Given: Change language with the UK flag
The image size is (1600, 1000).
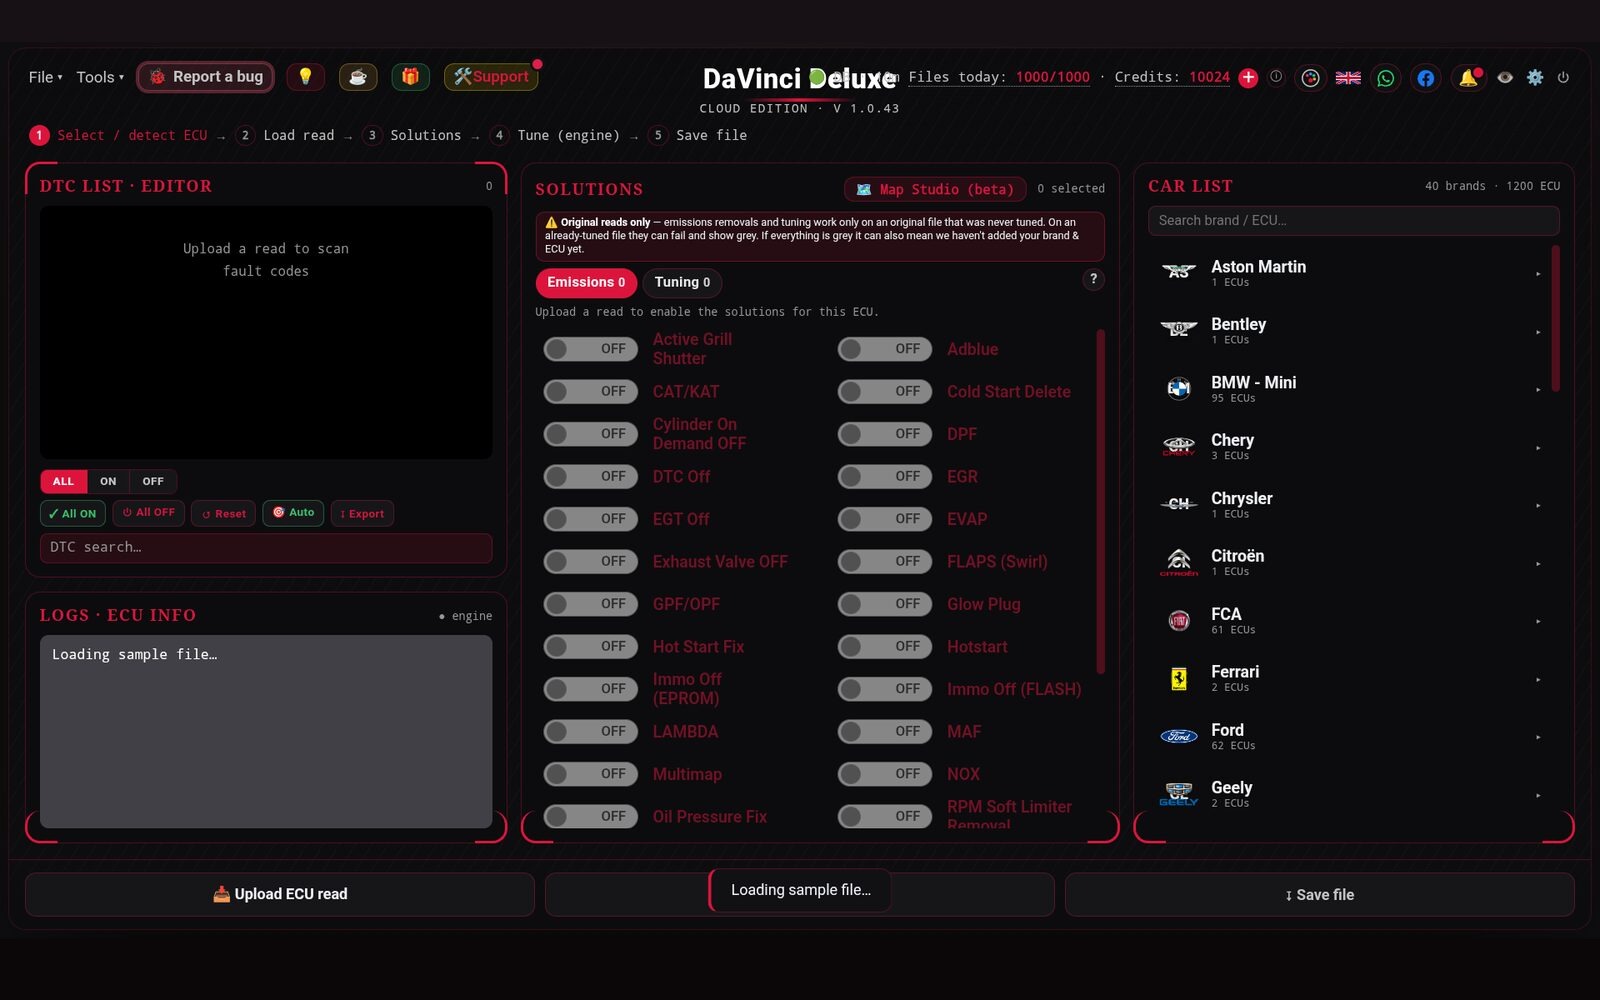Looking at the screenshot, I should [x=1348, y=78].
